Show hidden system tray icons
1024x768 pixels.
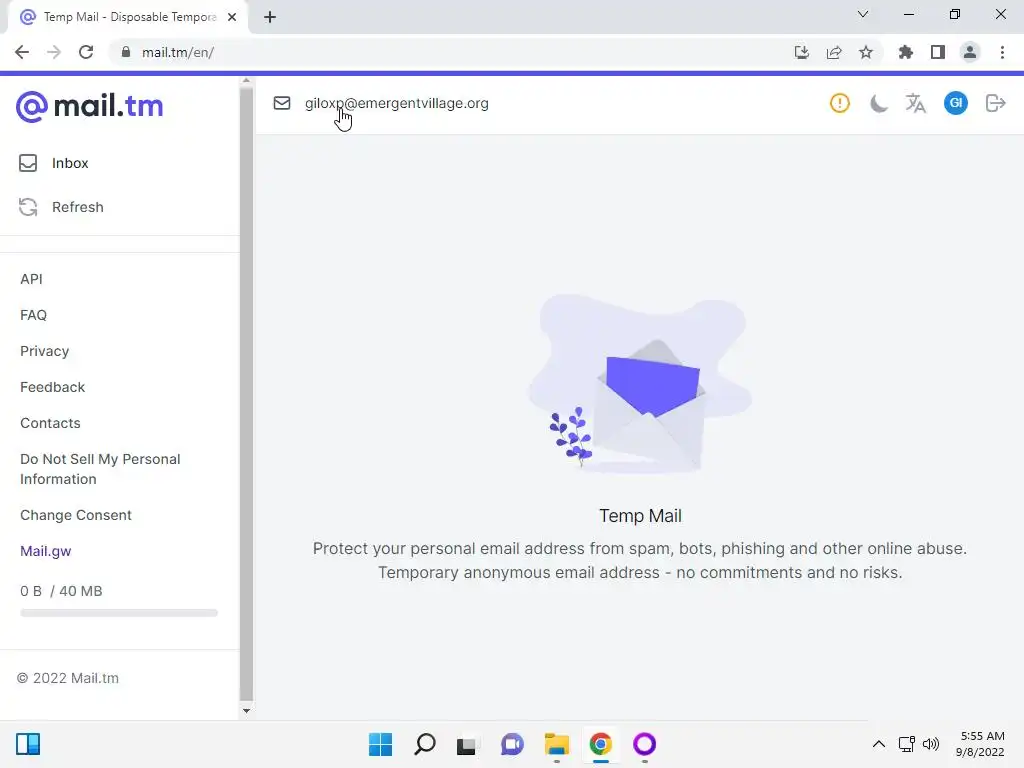click(879, 744)
